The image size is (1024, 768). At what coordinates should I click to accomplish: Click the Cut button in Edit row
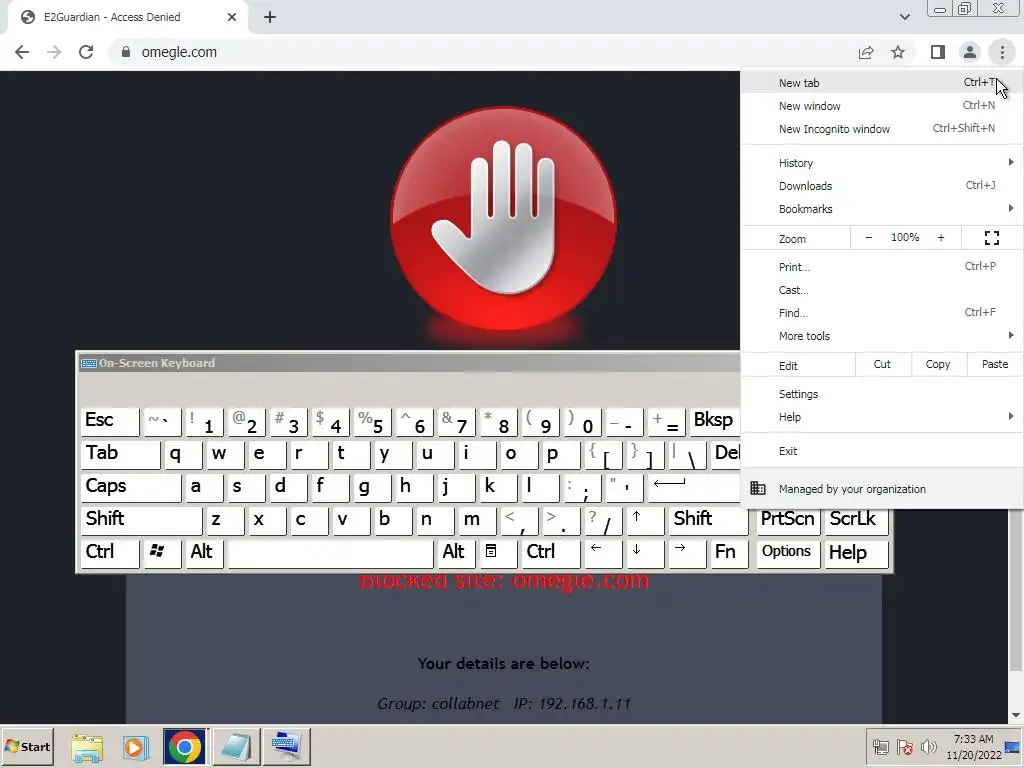(x=882, y=364)
